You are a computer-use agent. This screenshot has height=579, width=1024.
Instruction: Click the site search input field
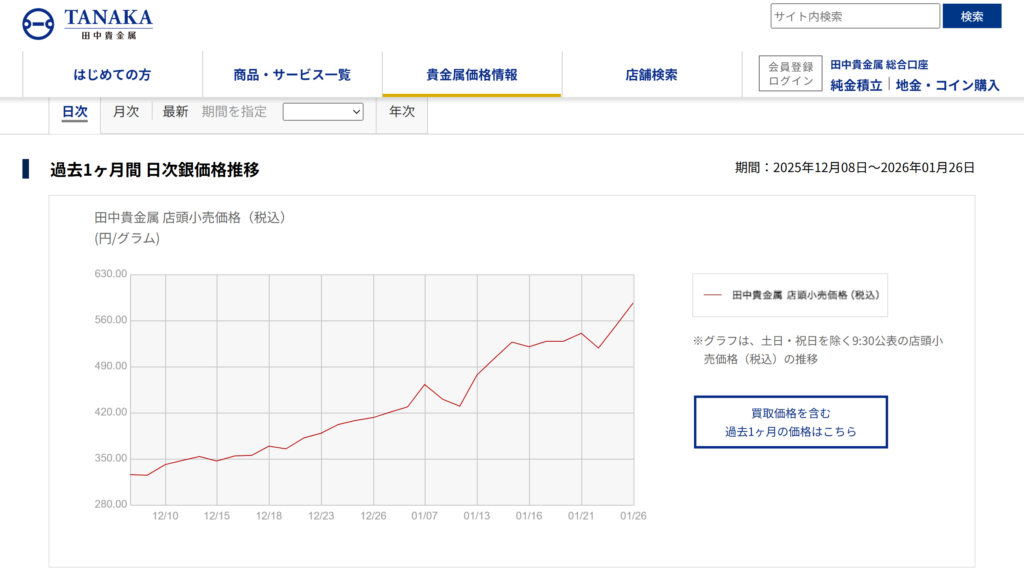tap(854, 16)
